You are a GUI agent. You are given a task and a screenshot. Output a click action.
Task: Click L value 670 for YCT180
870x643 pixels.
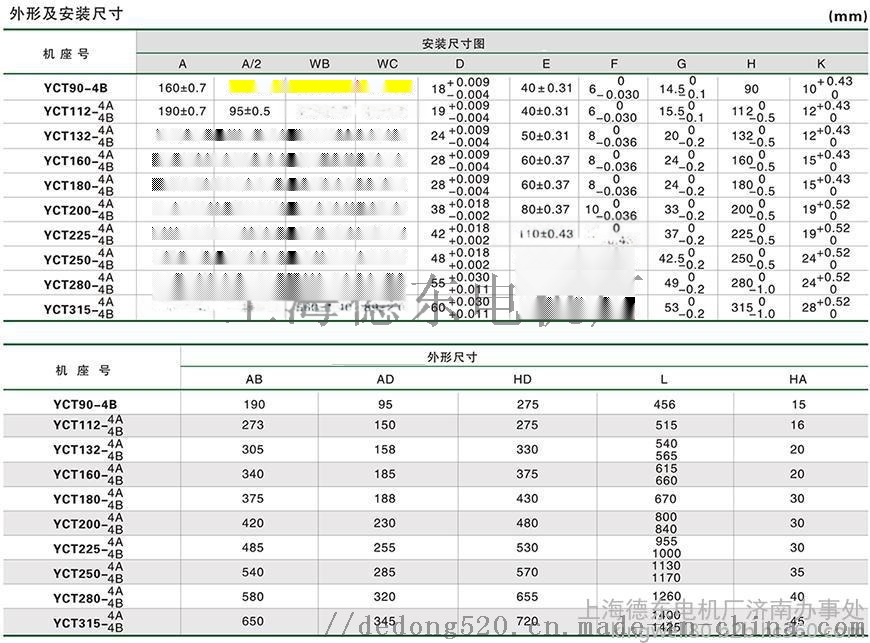666,498
